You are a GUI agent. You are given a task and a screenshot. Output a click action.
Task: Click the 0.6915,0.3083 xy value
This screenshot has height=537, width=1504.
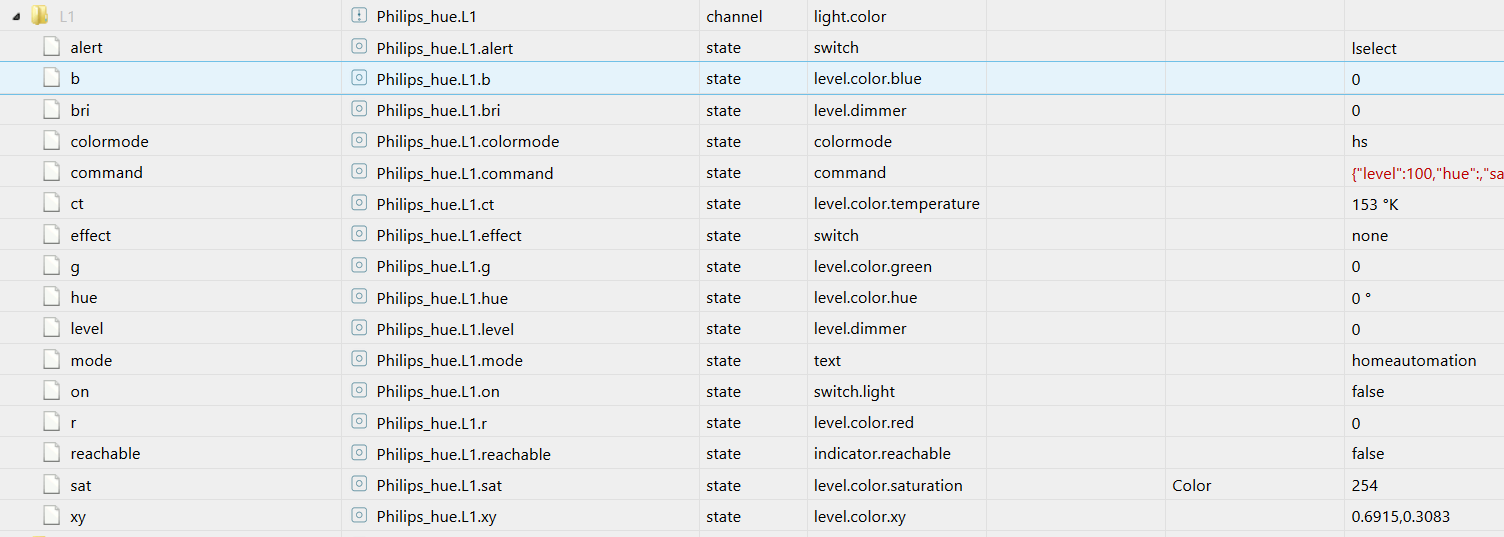click(x=1401, y=516)
